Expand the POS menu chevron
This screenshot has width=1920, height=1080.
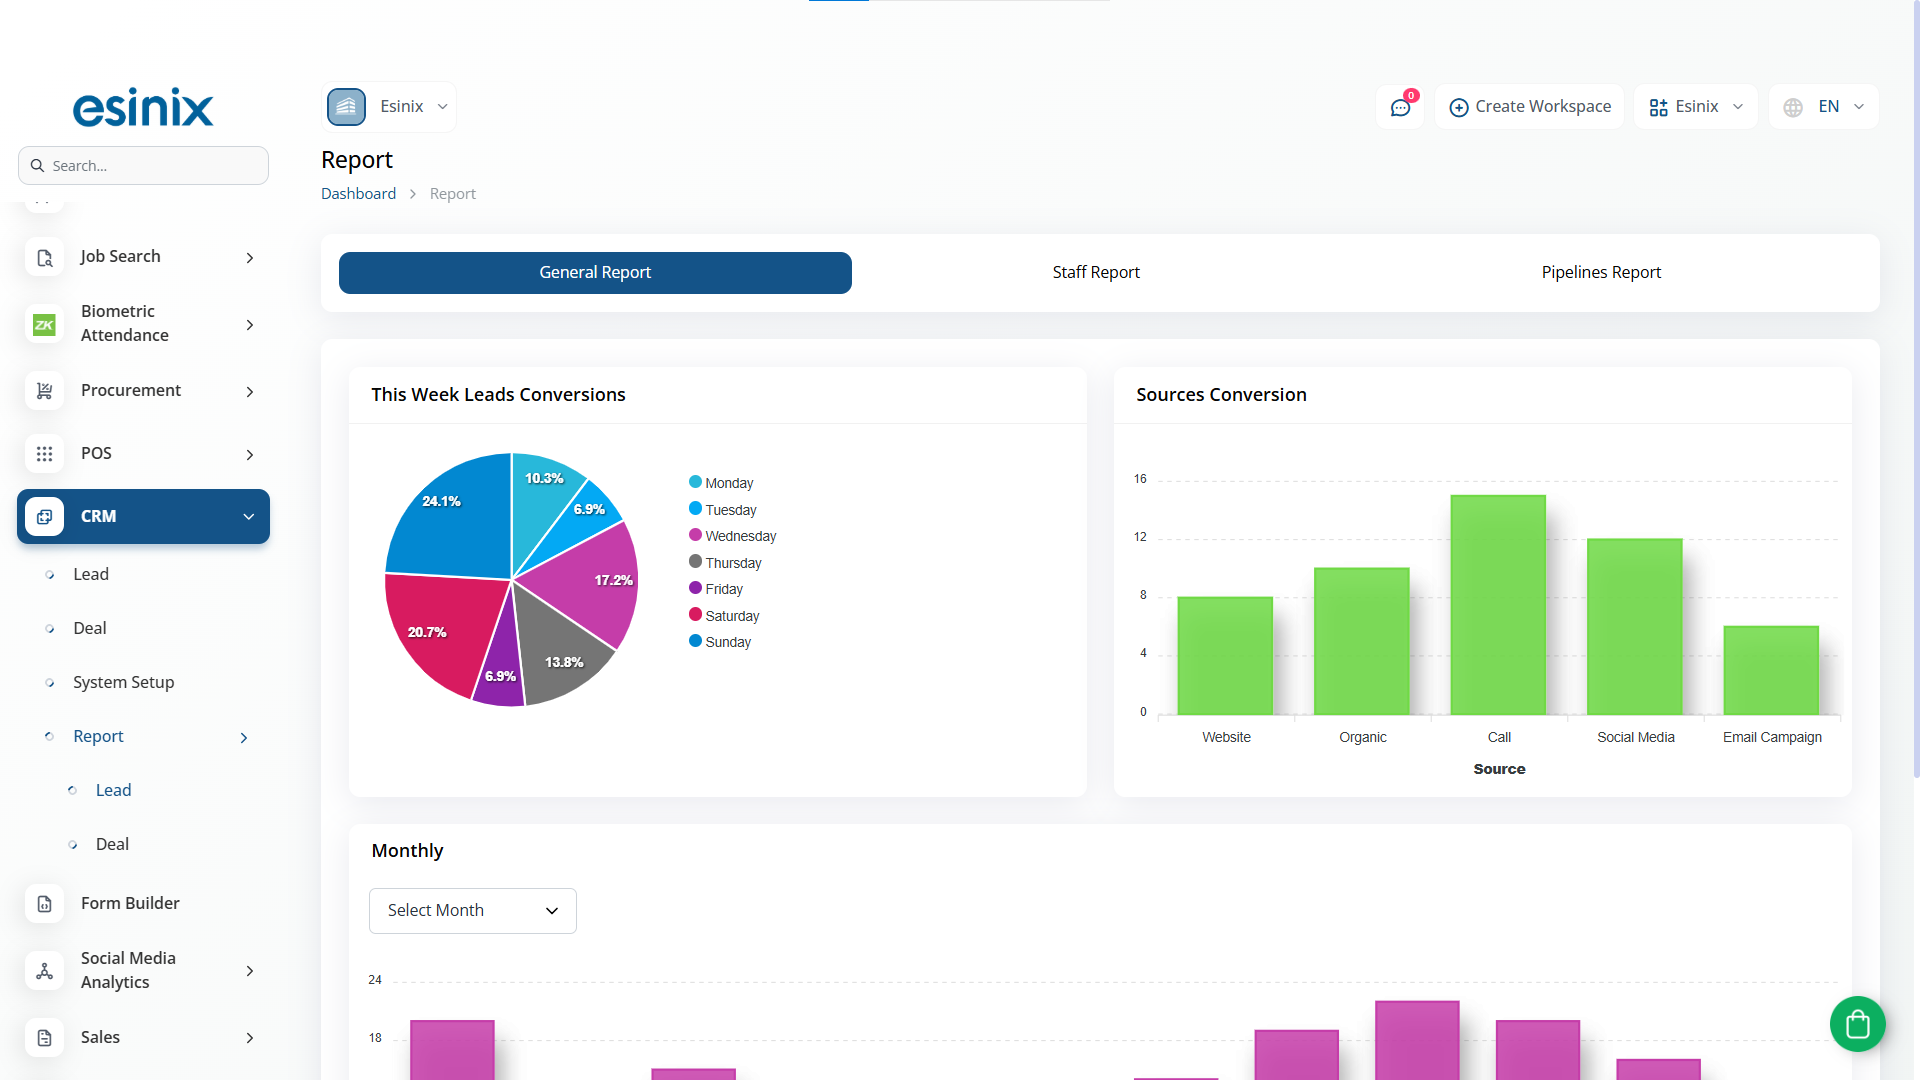point(250,455)
